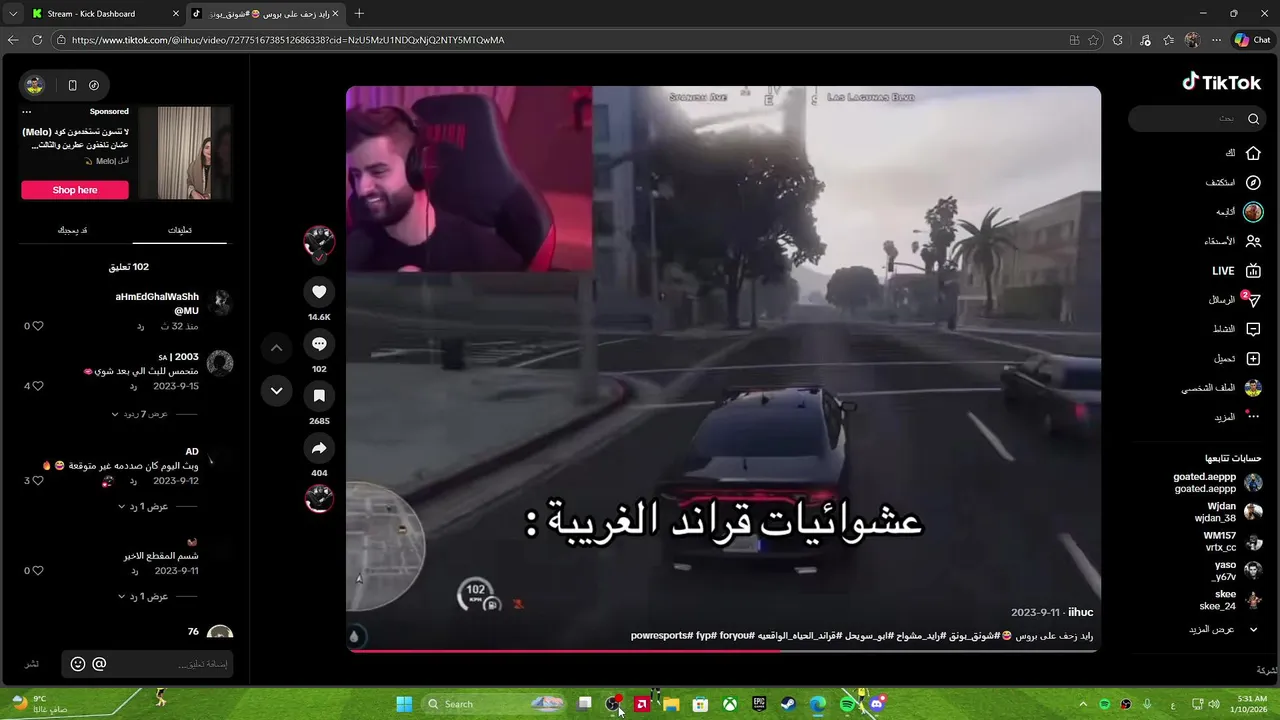Open Copilot Chat in Edge
1280x720 pixels.
[1253, 40]
